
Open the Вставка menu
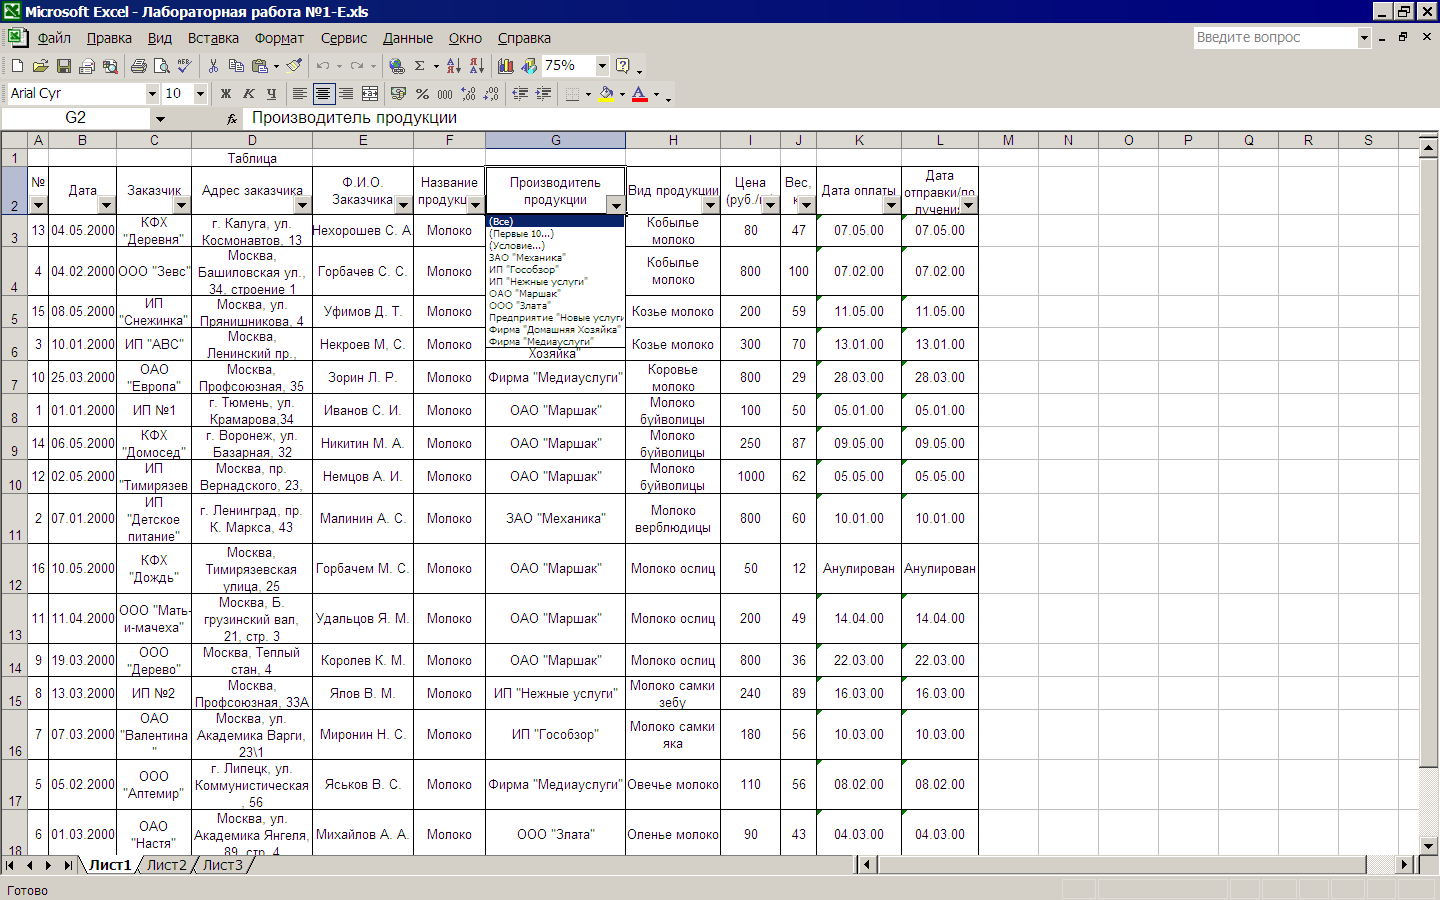pos(213,38)
